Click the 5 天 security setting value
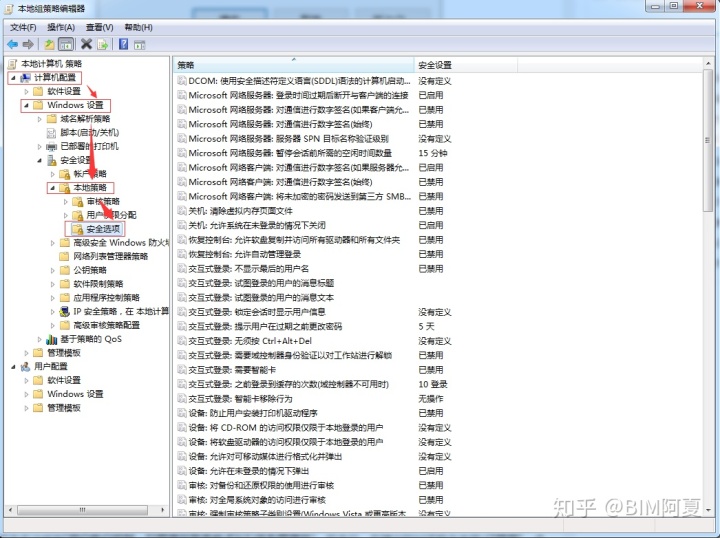Screen dimensions: 720x538 (x=426, y=327)
